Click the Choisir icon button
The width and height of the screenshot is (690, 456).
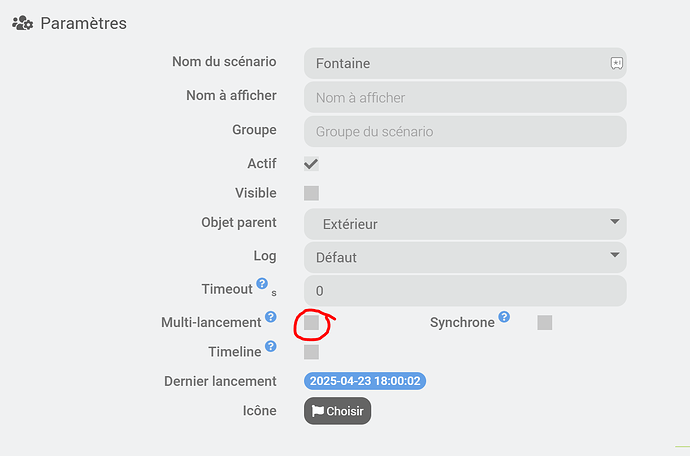click(x=337, y=411)
